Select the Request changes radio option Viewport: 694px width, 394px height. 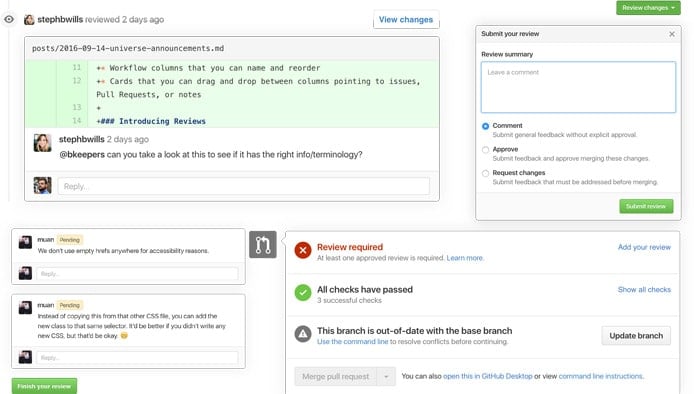[x=485, y=173]
